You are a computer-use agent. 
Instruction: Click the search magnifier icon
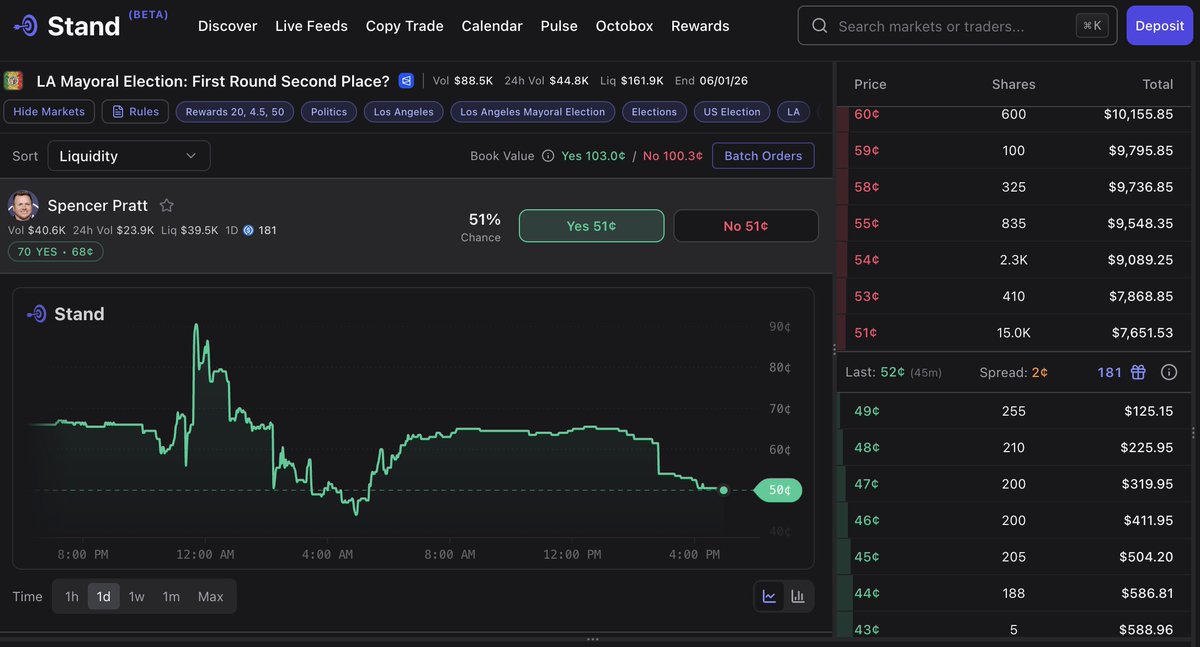pyautogui.click(x=820, y=26)
